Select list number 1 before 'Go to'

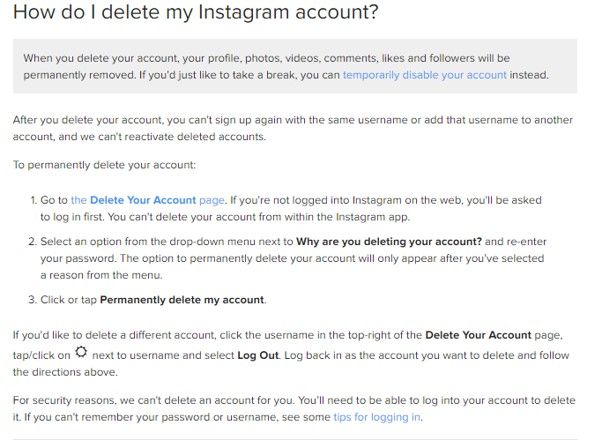click(34, 200)
